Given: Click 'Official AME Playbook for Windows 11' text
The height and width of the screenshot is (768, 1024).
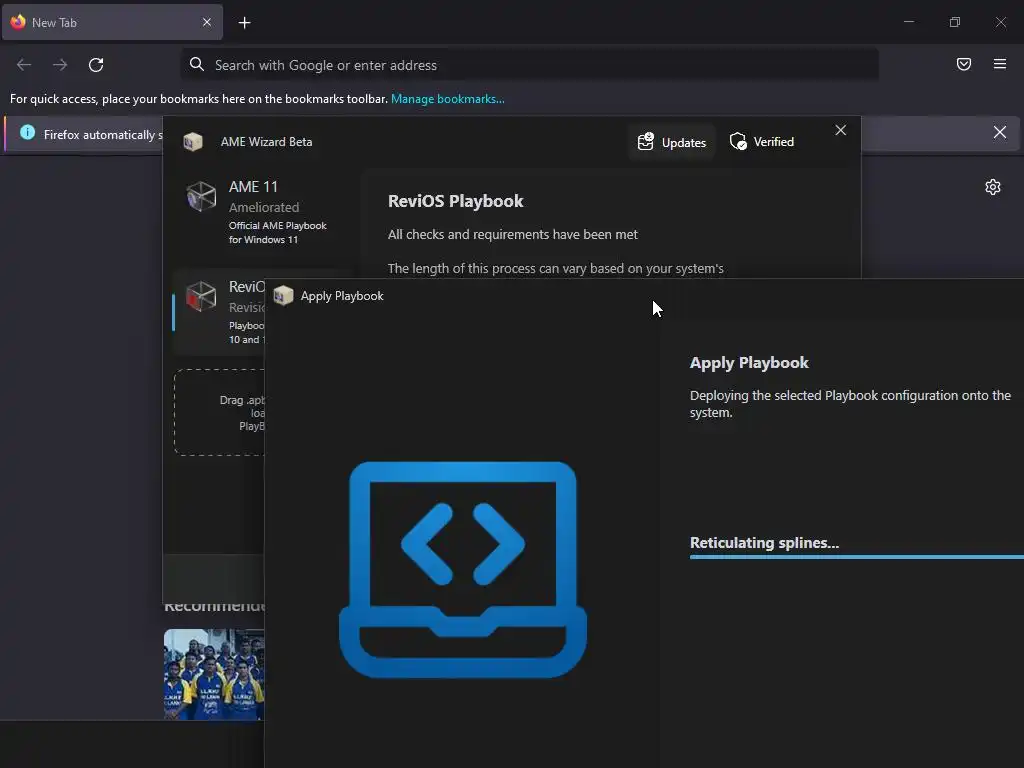Looking at the screenshot, I should coord(278,232).
